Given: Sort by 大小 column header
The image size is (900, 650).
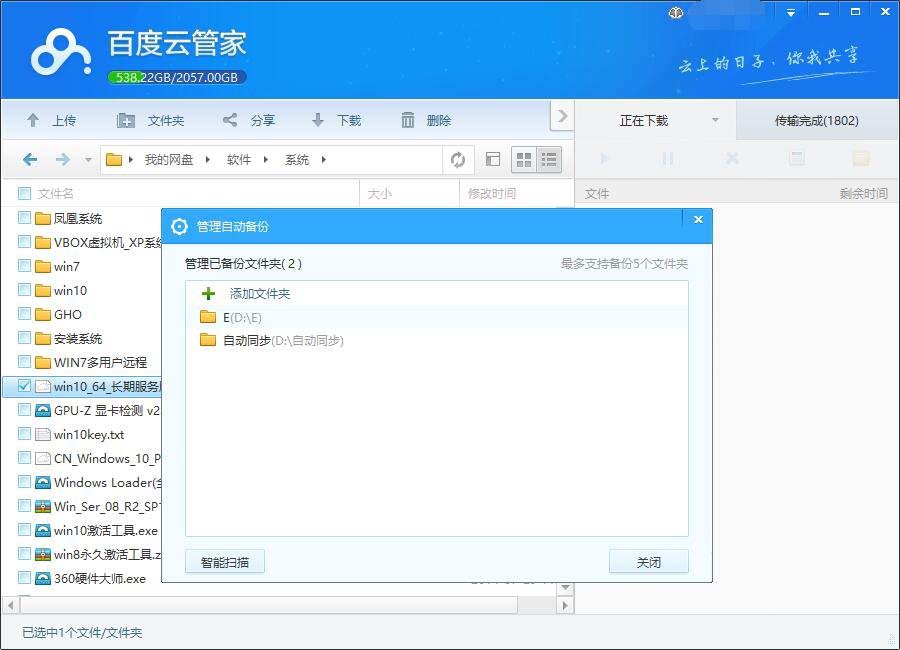Looking at the screenshot, I should [379, 194].
